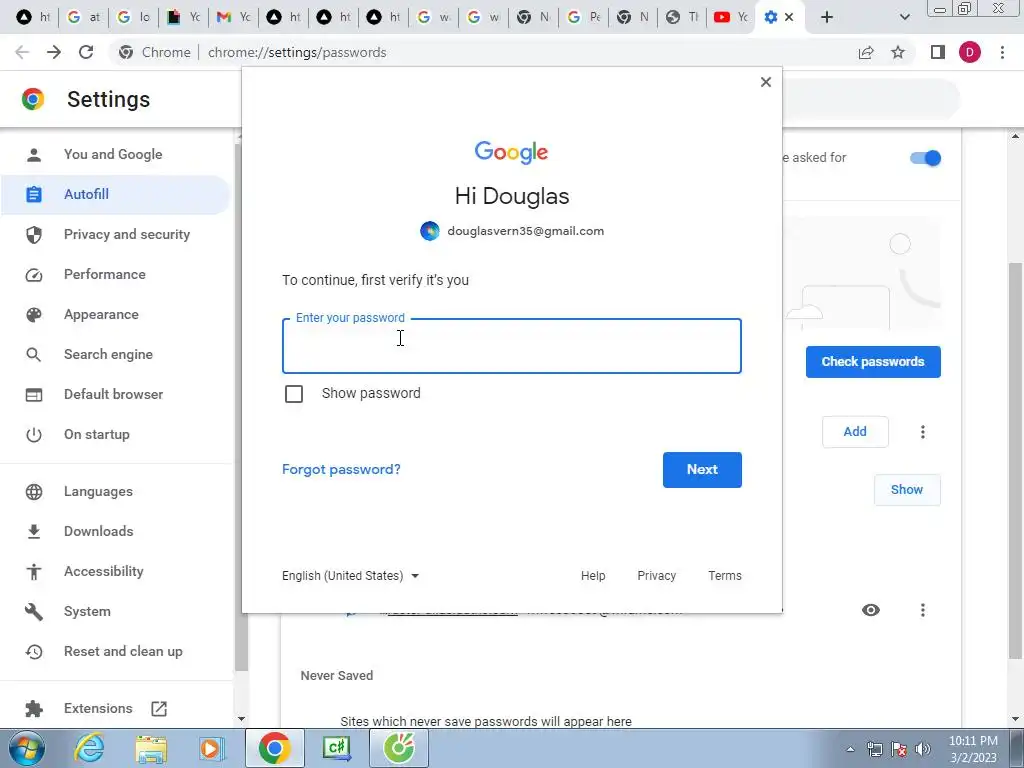Bookmark this page with the star icon
This screenshot has height=768, width=1024.
click(898, 52)
